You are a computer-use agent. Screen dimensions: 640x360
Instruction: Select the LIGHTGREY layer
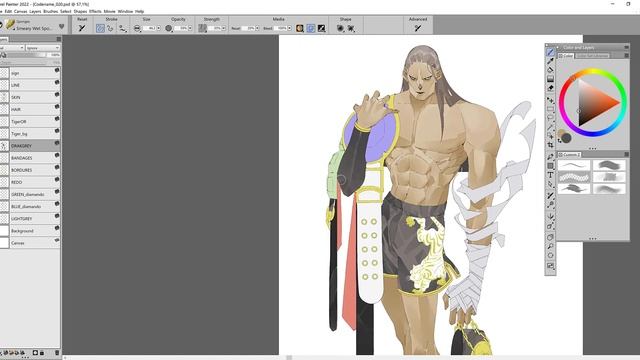[x=30, y=219]
